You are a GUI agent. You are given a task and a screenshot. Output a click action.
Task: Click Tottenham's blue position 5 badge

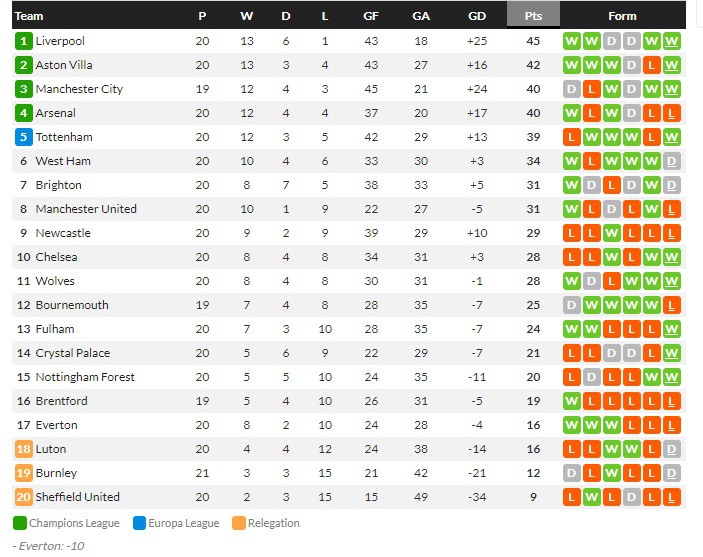[x=24, y=137]
